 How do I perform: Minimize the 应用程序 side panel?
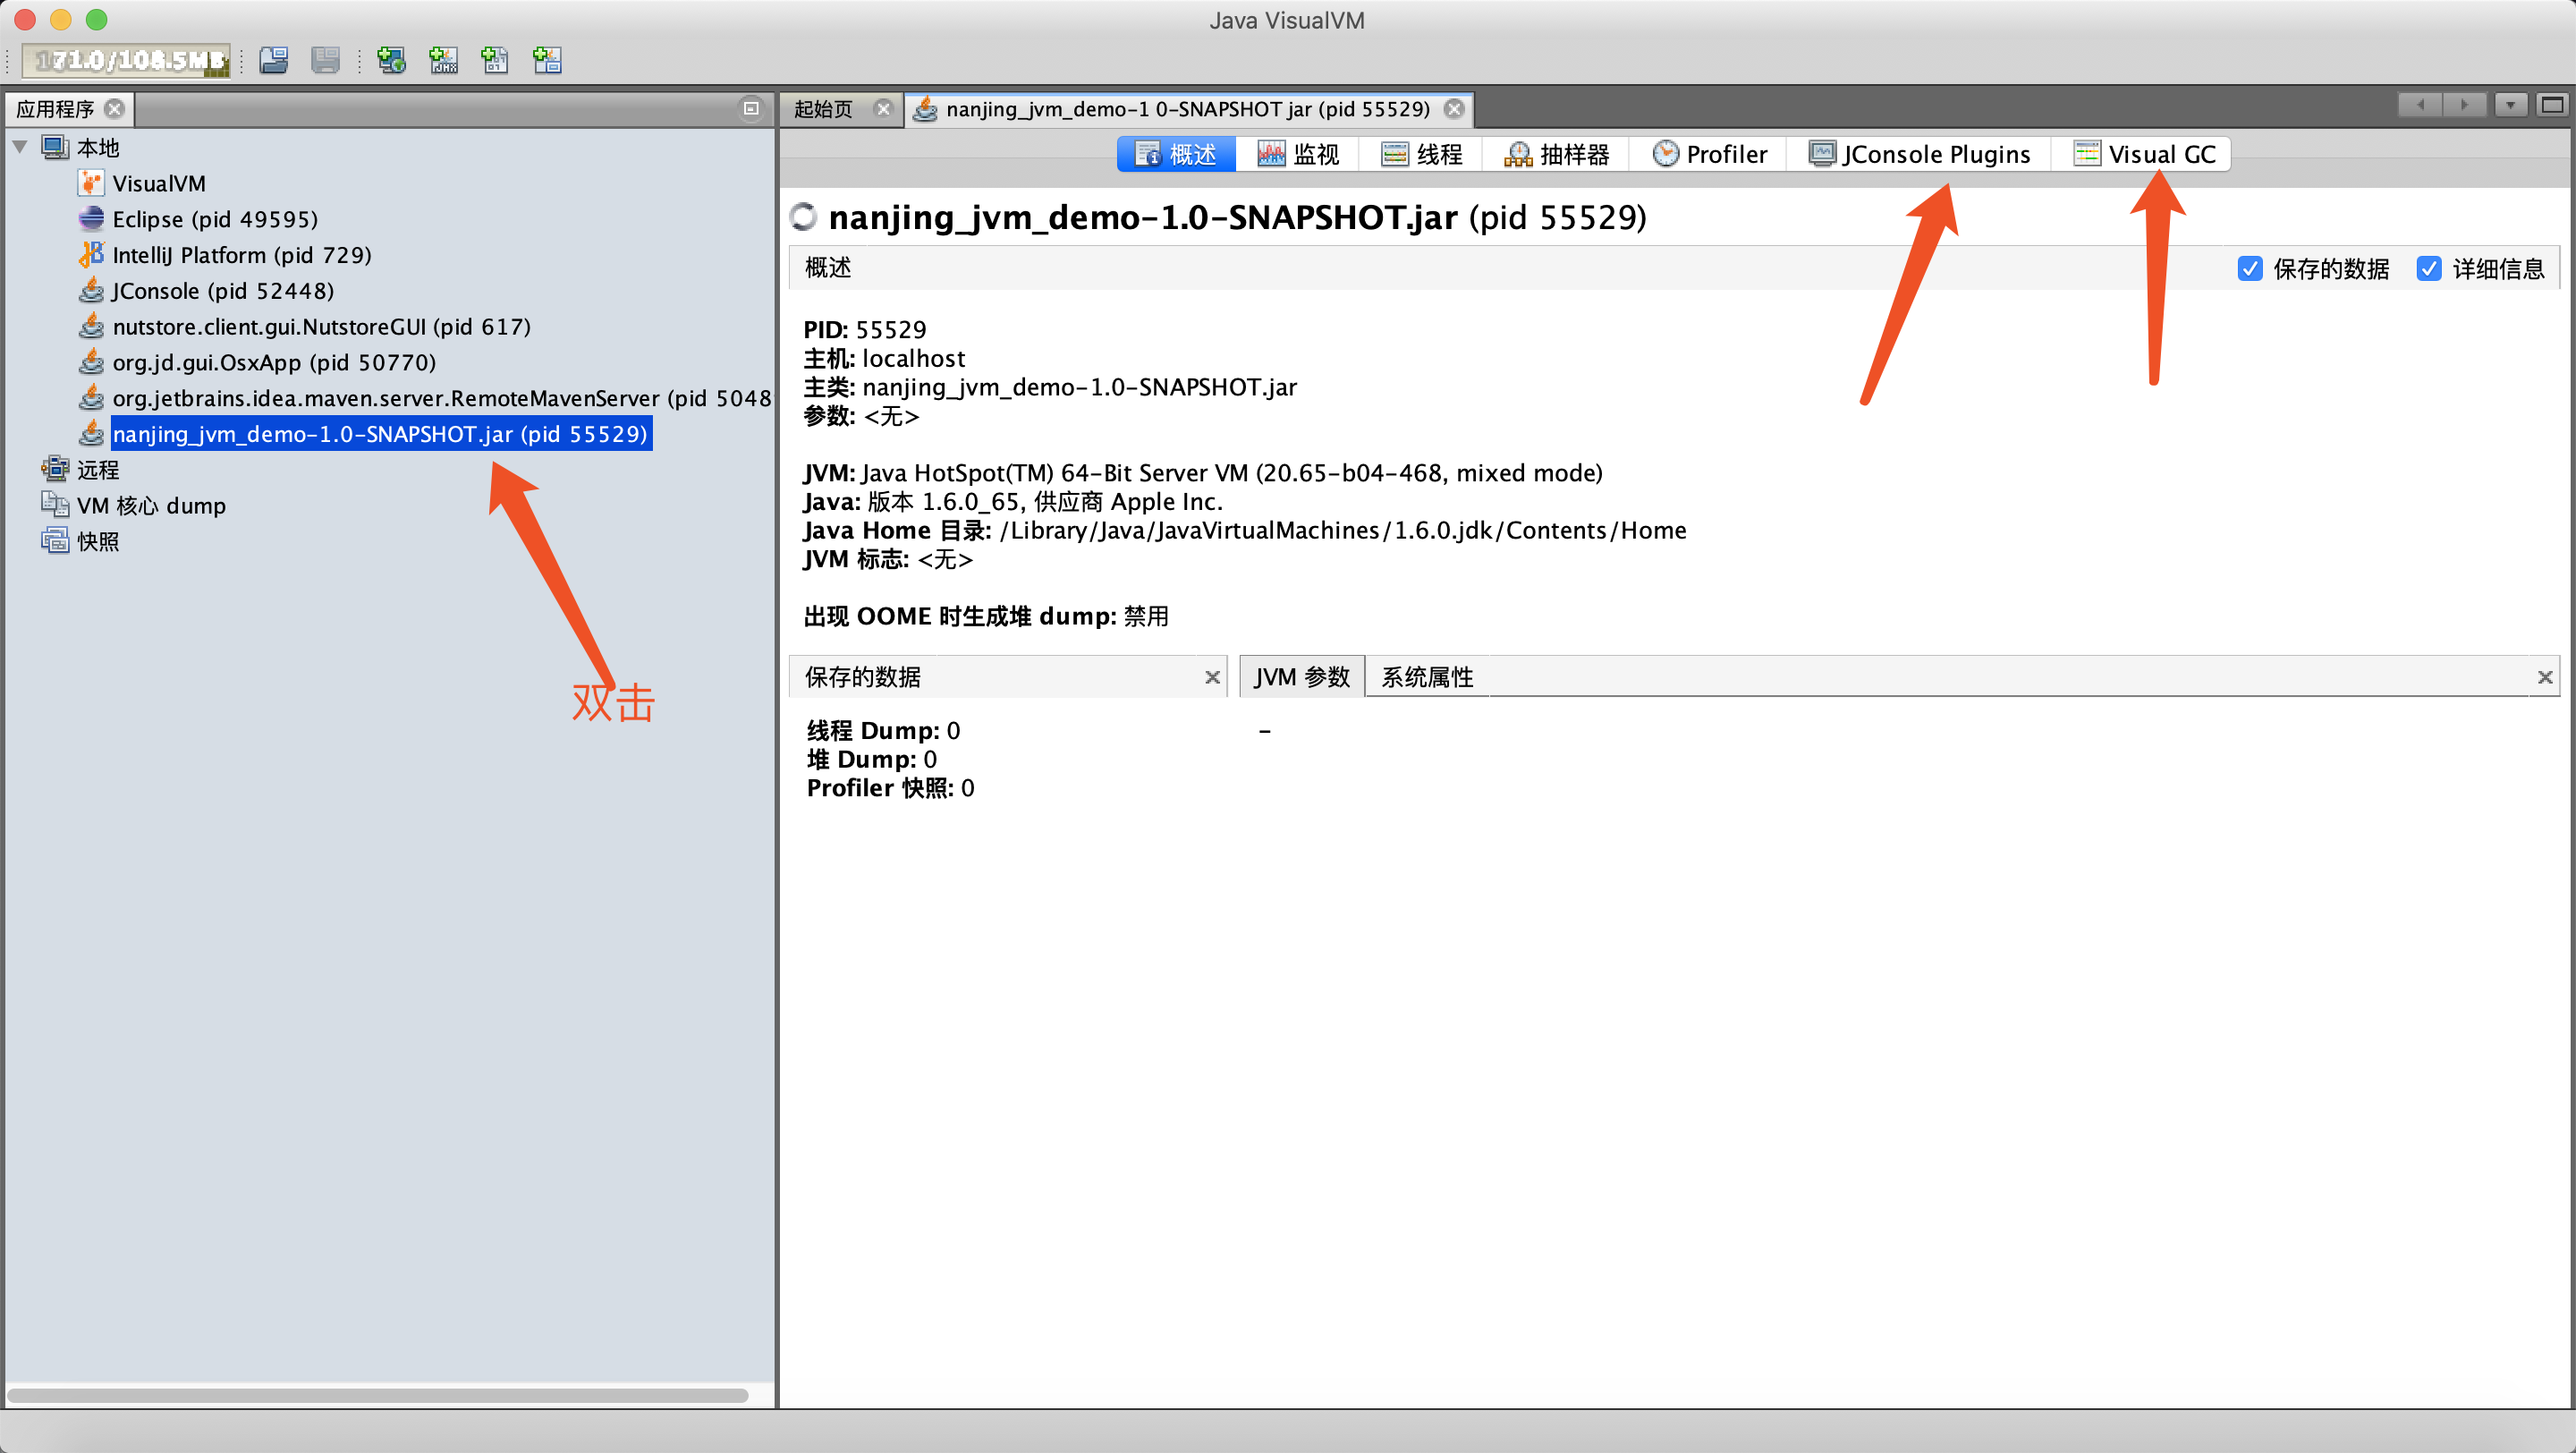(x=751, y=108)
